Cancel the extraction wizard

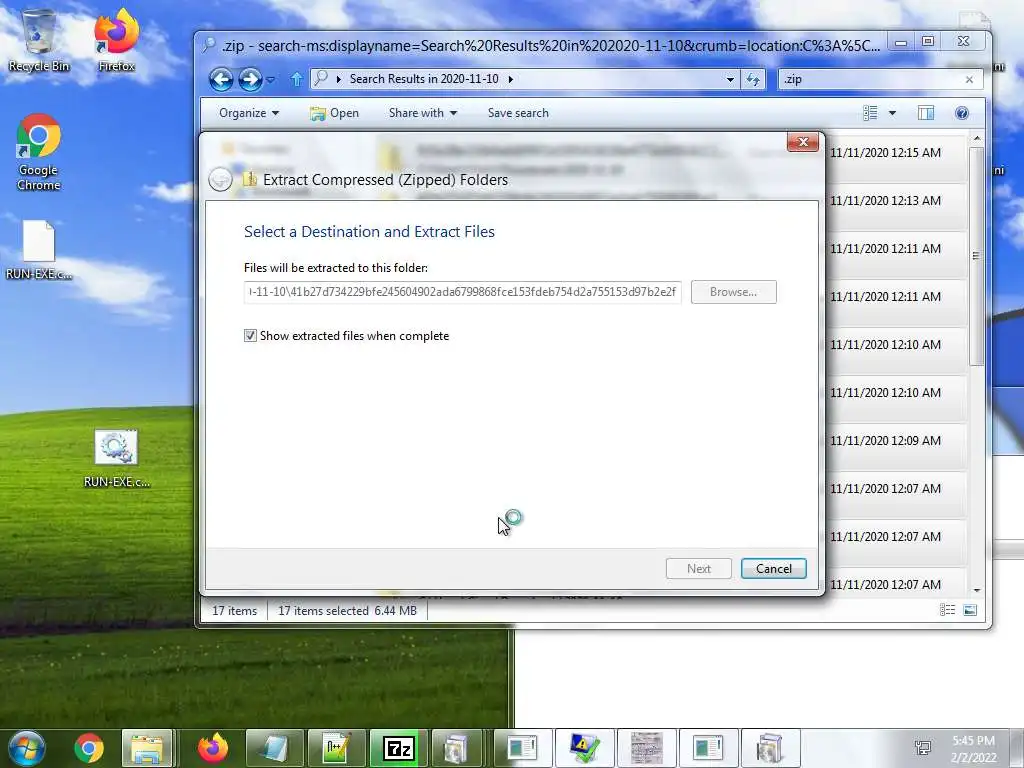(773, 568)
